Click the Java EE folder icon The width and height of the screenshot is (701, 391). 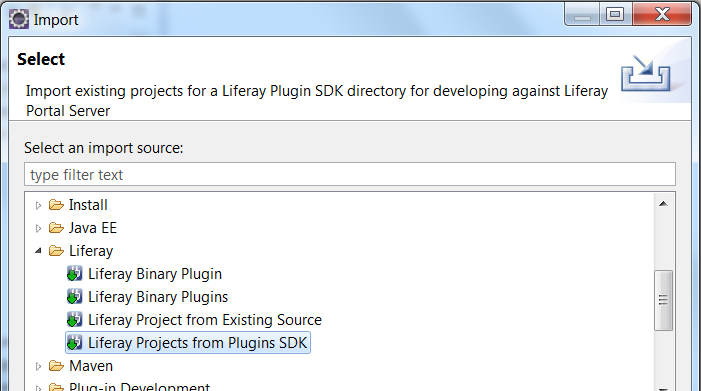click(56, 228)
